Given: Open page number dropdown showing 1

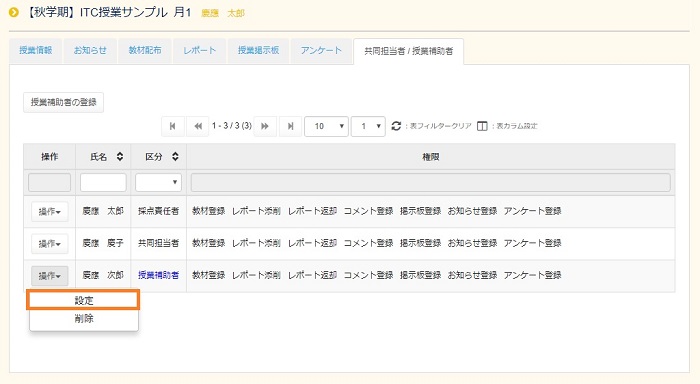Looking at the screenshot, I should 368,126.
